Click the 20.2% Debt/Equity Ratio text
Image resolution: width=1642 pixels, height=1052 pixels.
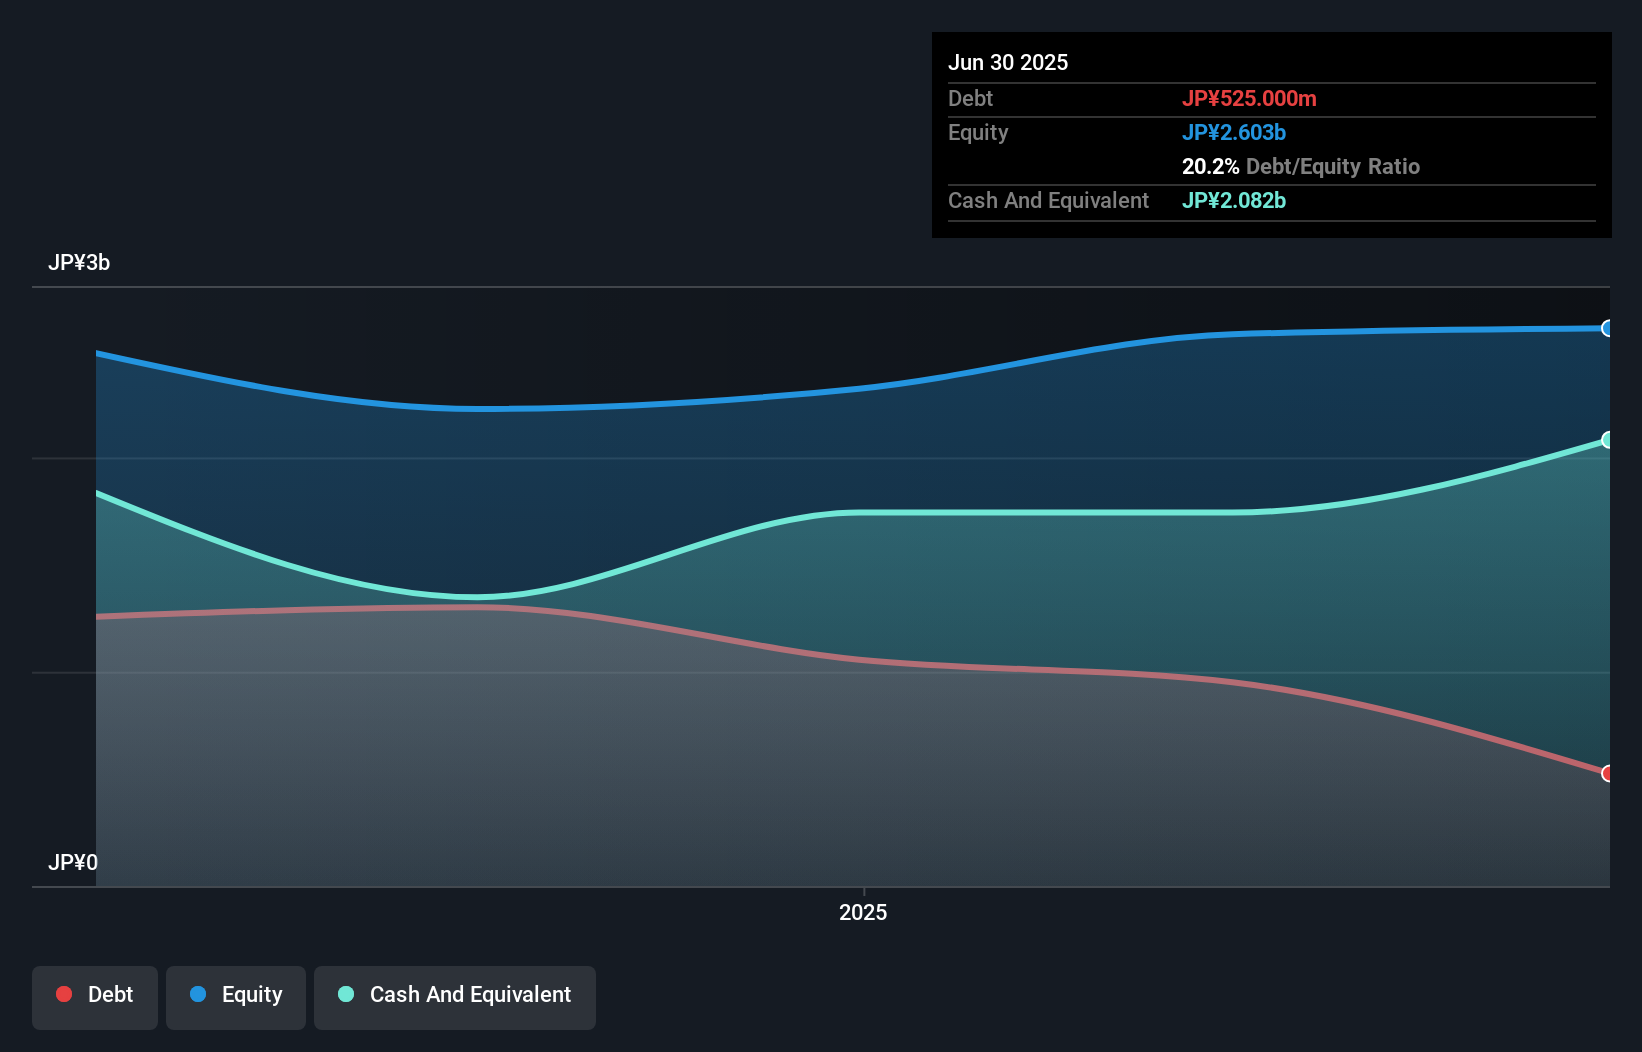(x=1301, y=166)
